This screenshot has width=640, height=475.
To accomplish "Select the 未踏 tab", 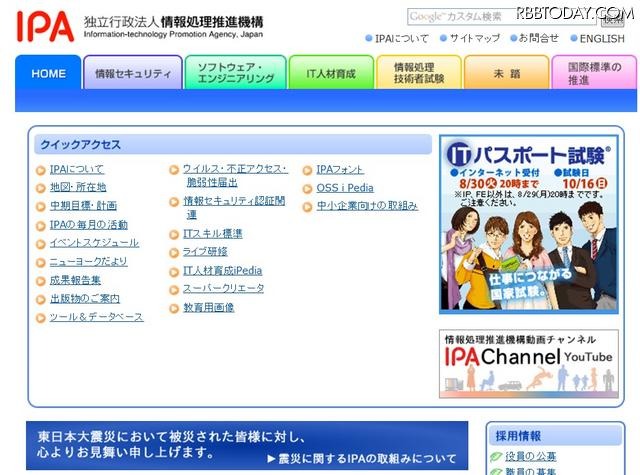I will [x=507, y=73].
